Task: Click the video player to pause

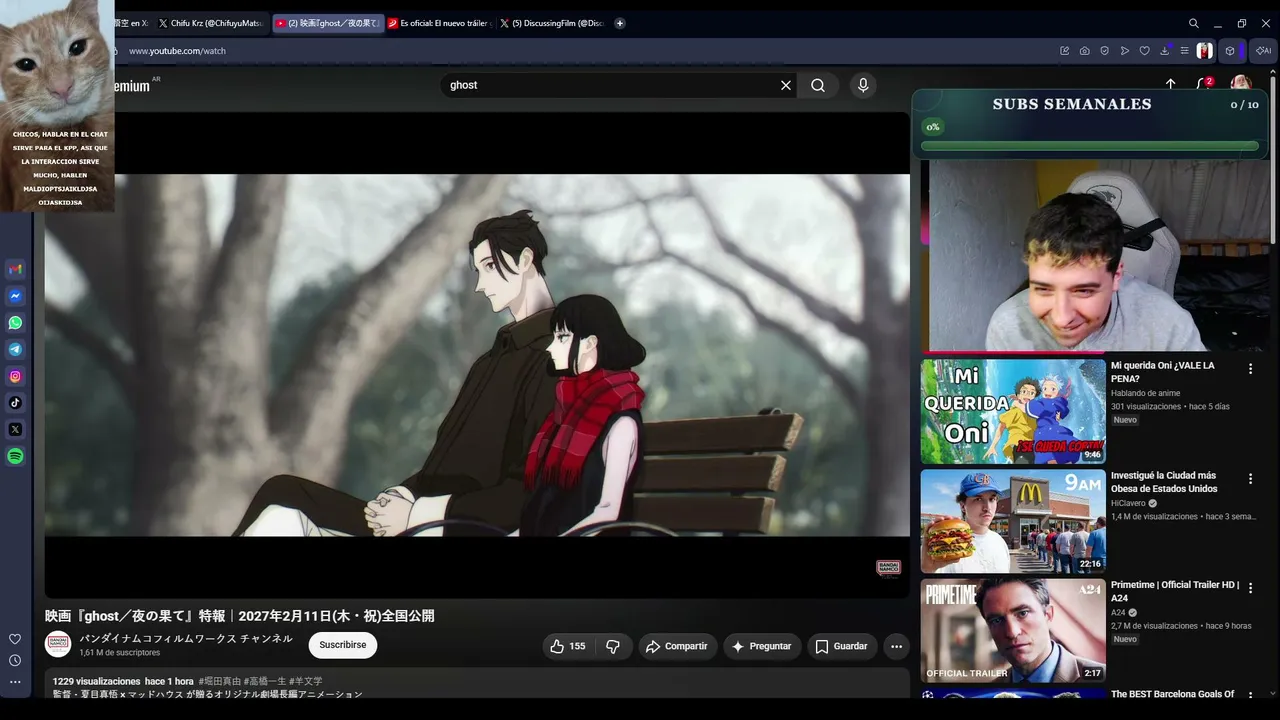Action: pos(477,355)
